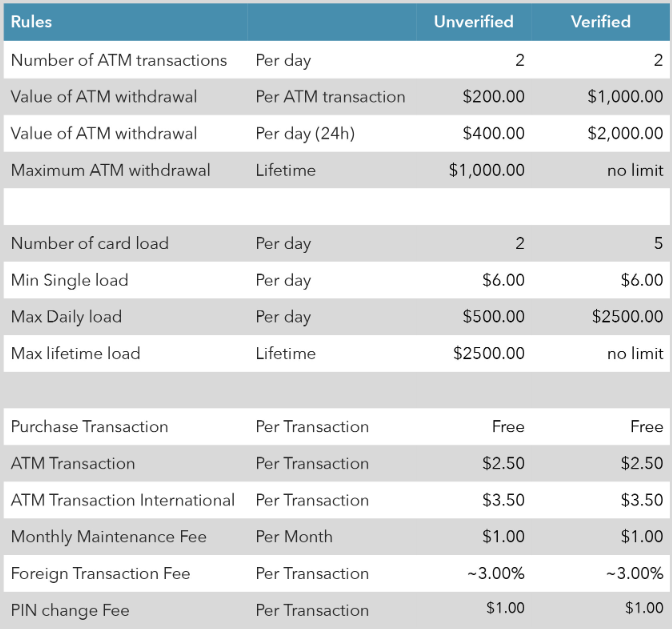Click the $200.00 unverified ATM withdrawal value
This screenshot has height=629, width=672.
point(494,97)
